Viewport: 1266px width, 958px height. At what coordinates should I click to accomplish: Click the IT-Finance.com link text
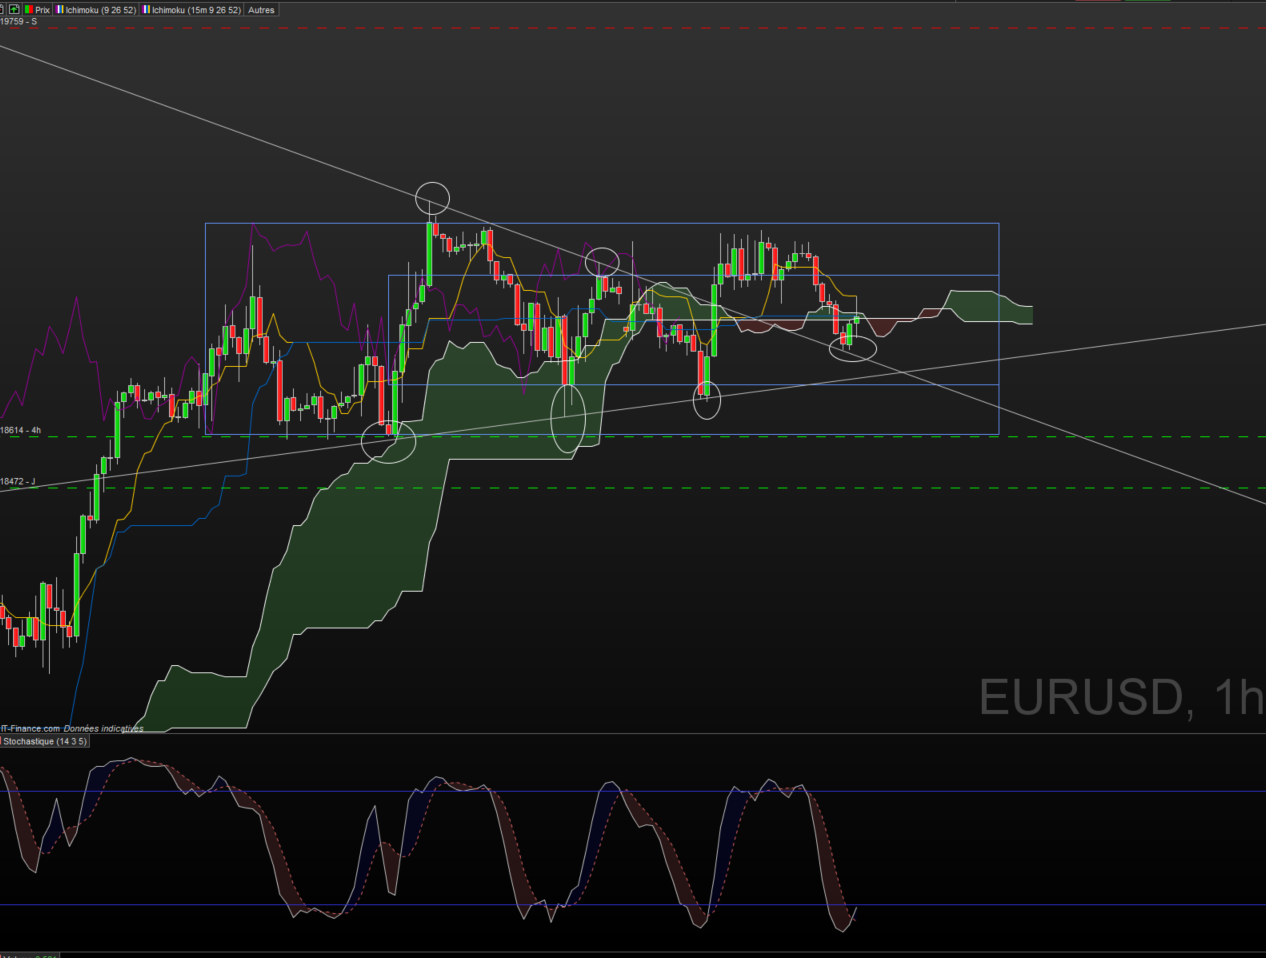[x=30, y=729]
